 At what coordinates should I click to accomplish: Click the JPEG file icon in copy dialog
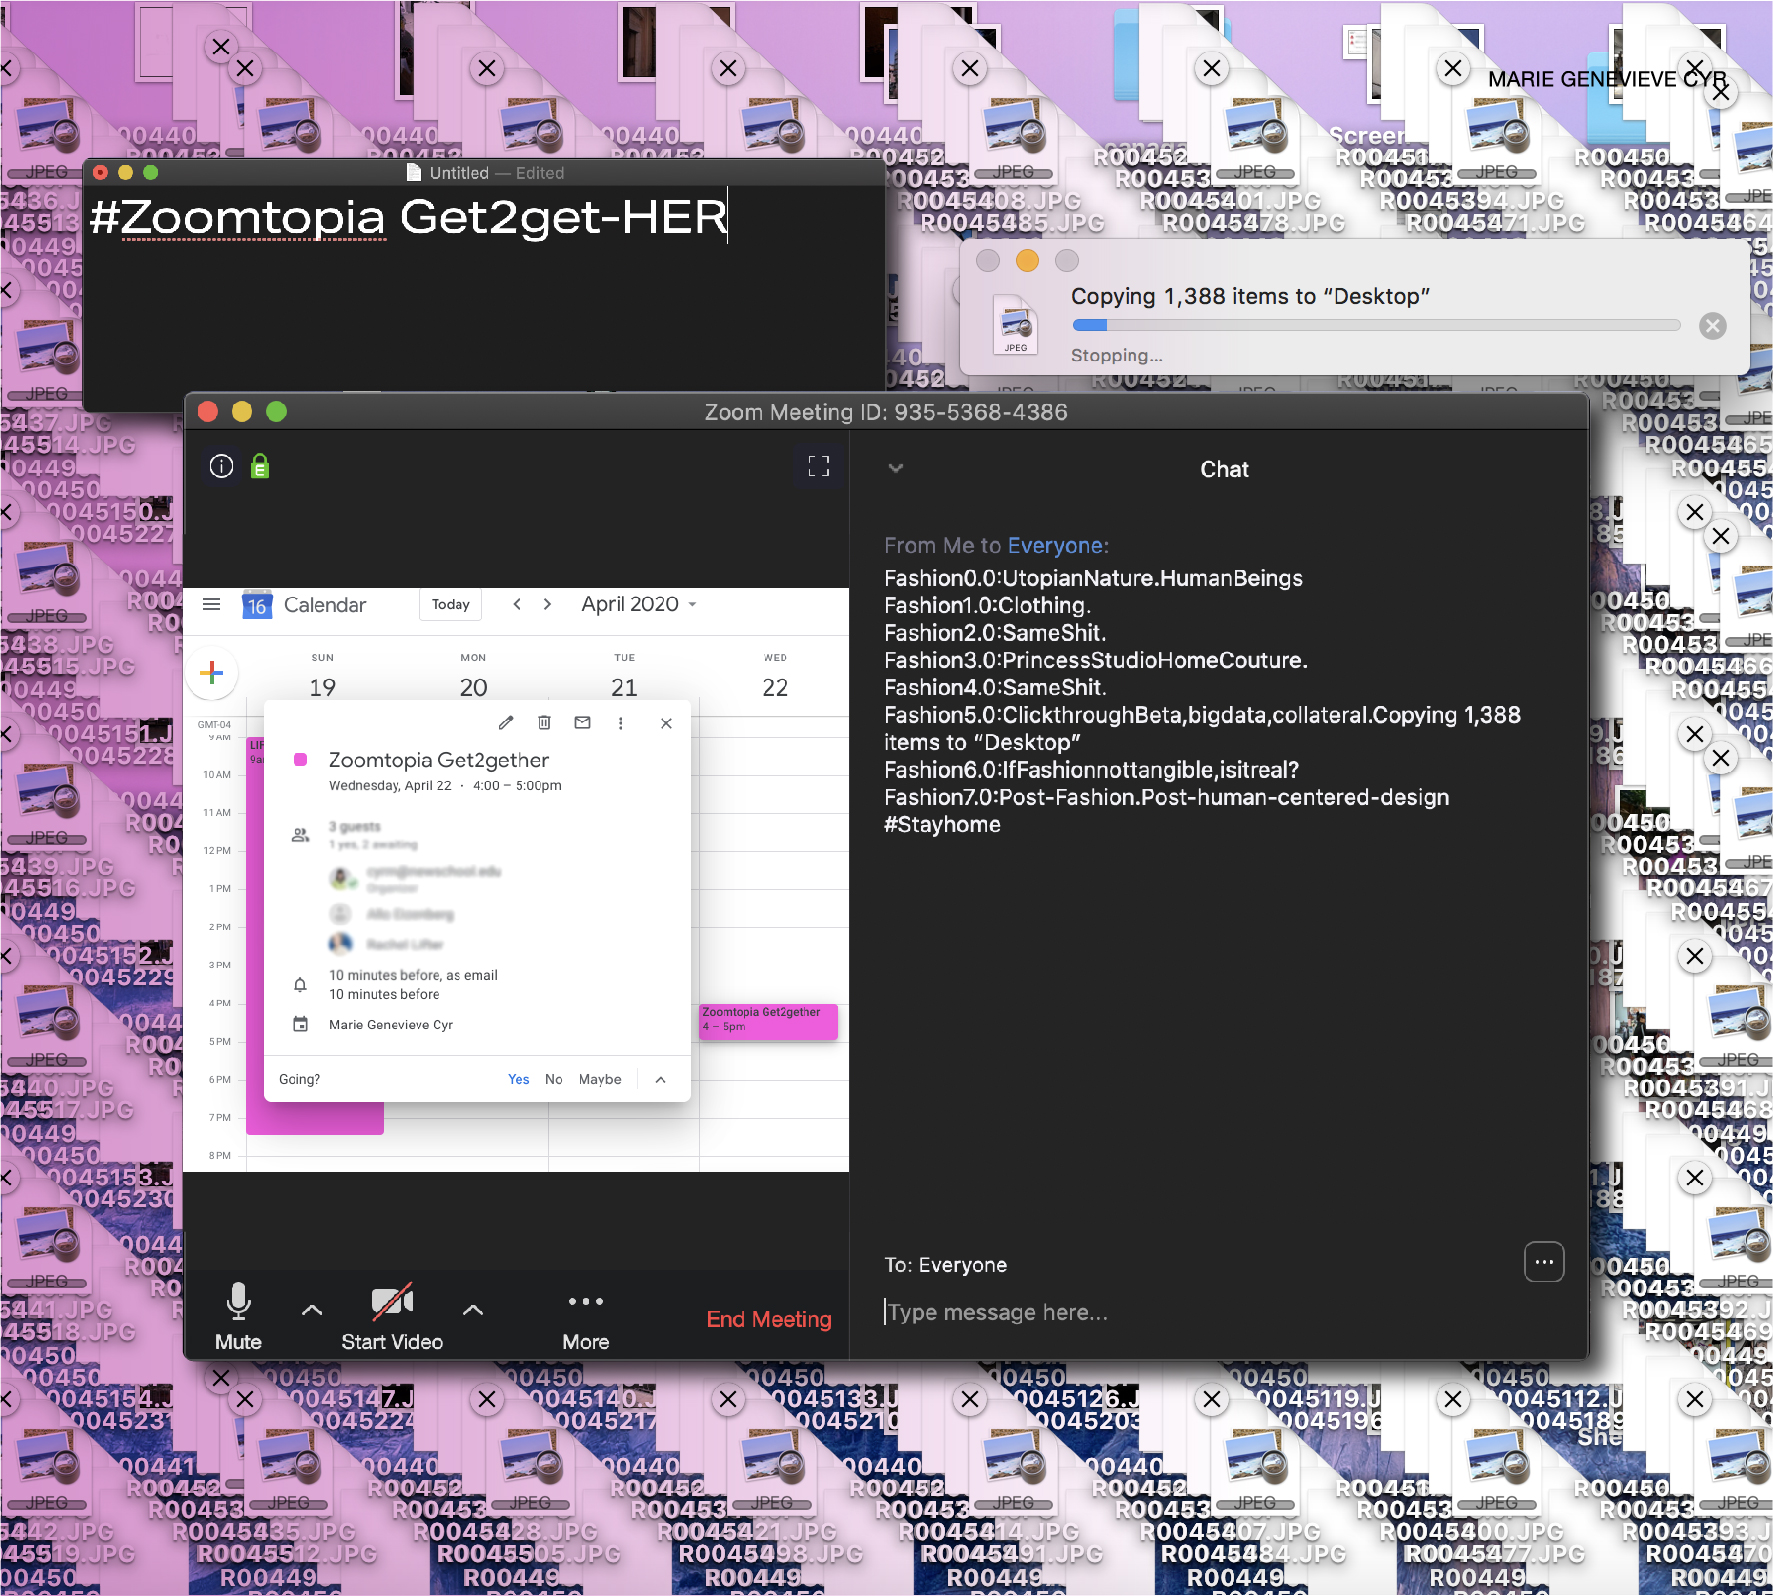pyautogui.click(x=1015, y=324)
